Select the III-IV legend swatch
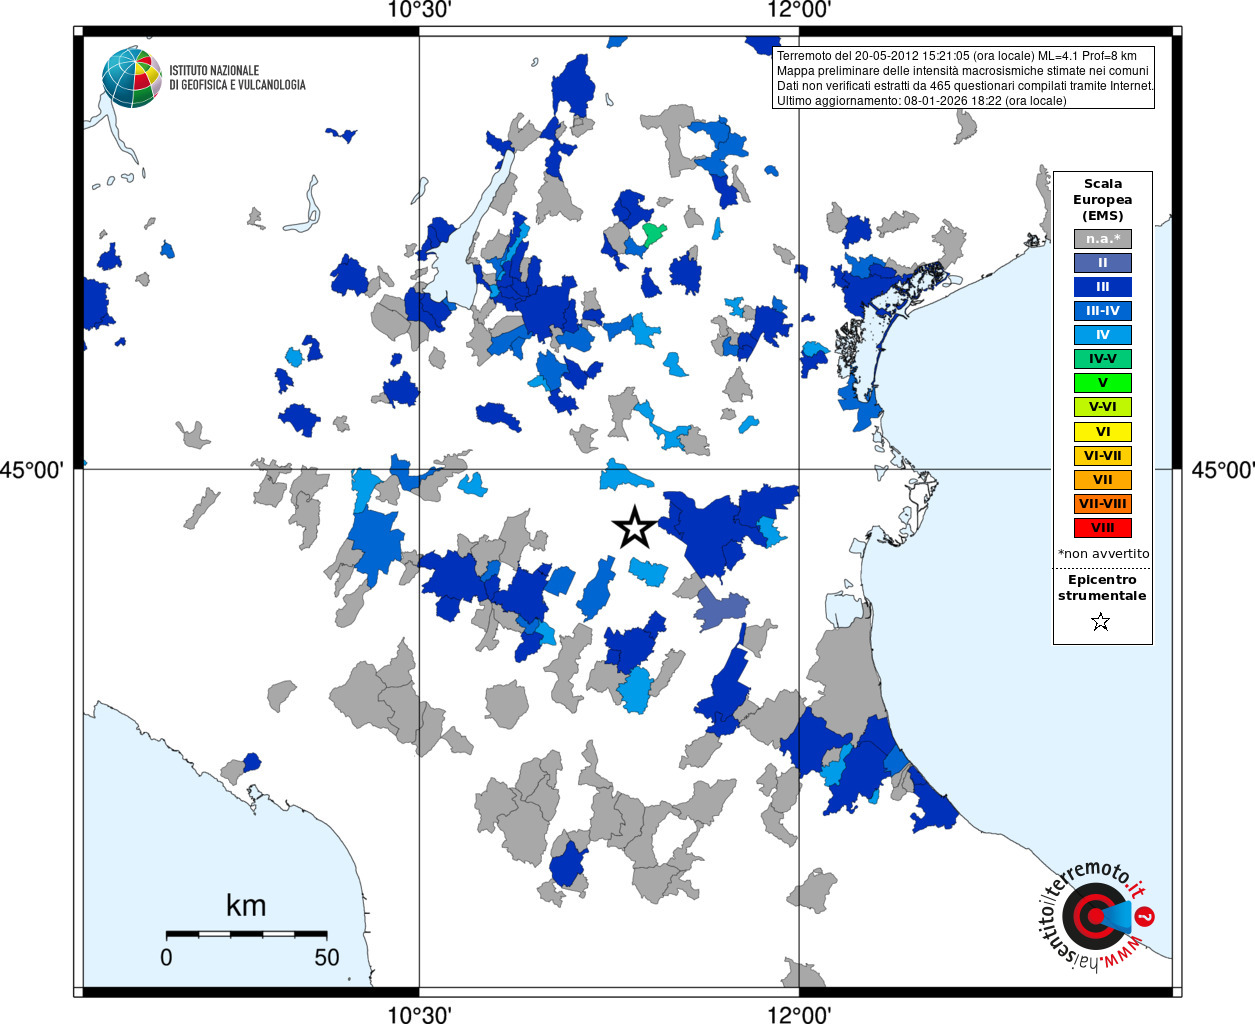This screenshot has height=1024, width=1255. coord(1102,311)
